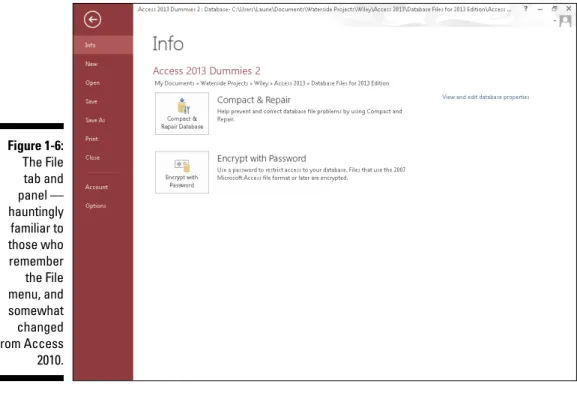Image resolution: width=577 pixels, height=393 pixels.
Task: Close the Access window
Action: [569, 8]
